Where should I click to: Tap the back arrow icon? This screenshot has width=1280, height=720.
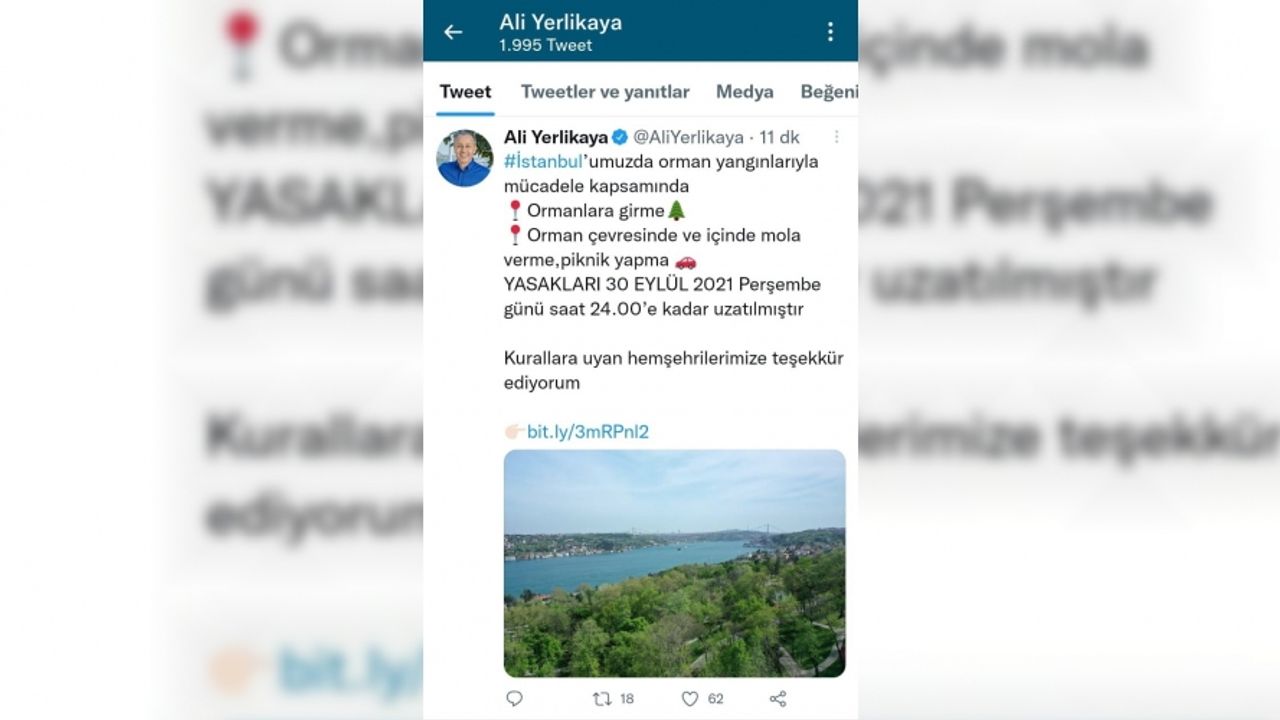(453, 32)
